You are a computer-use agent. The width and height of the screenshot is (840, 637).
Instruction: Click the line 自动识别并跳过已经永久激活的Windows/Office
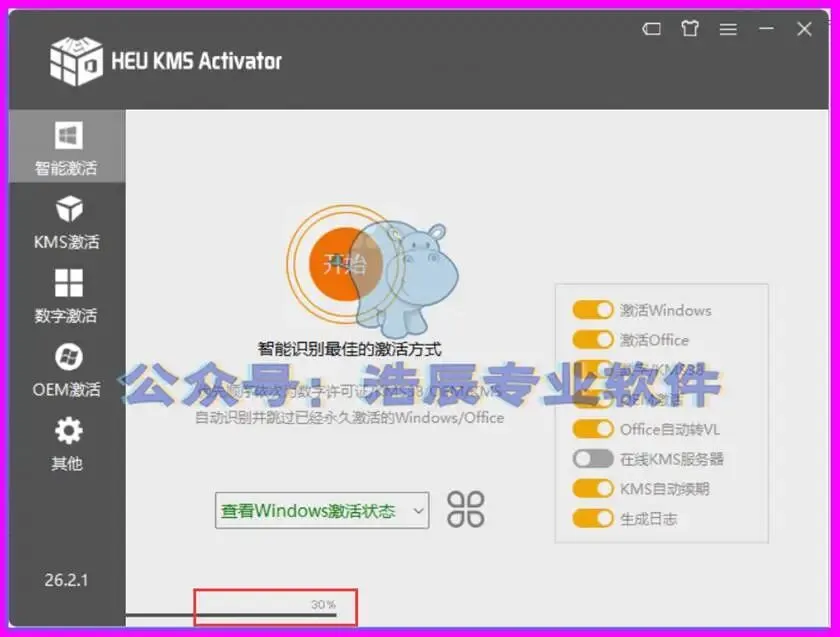pyautogui.click(x=349, y=418)
